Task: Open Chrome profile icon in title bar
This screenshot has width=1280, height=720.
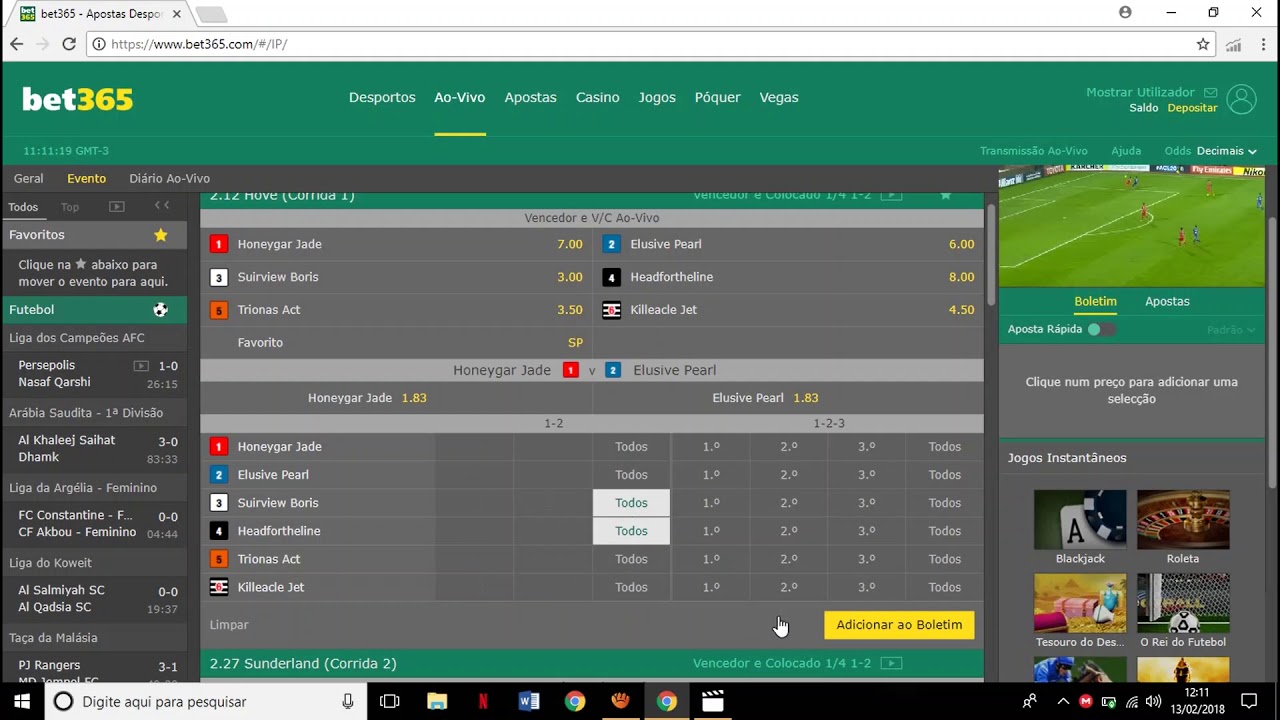Action: (x=1125, y=13)
